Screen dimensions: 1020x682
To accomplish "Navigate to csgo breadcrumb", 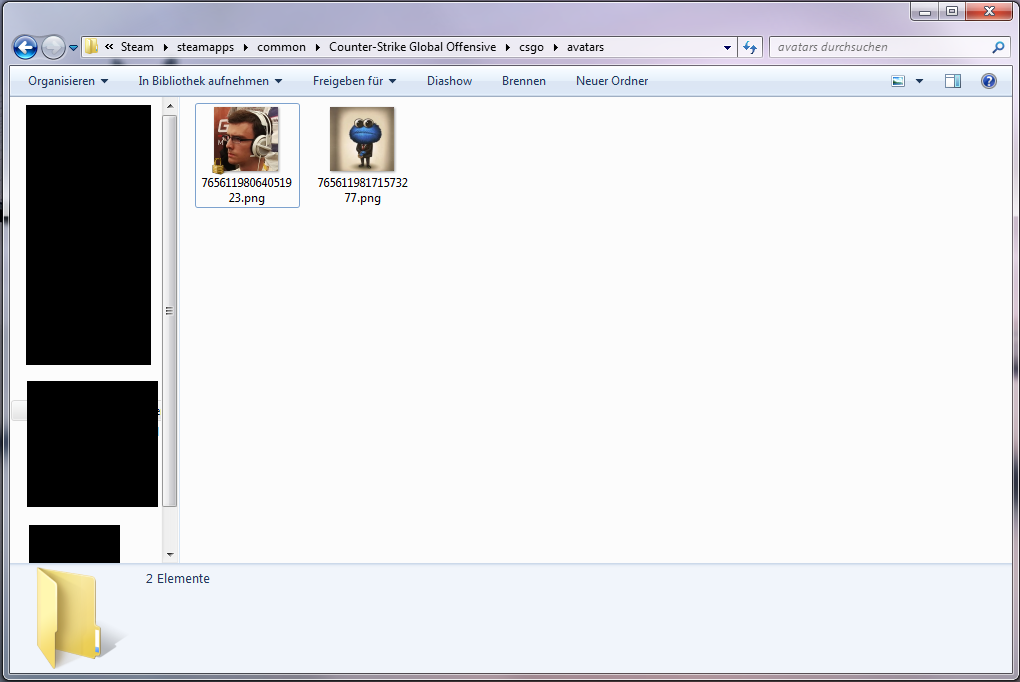I will 531,47.
